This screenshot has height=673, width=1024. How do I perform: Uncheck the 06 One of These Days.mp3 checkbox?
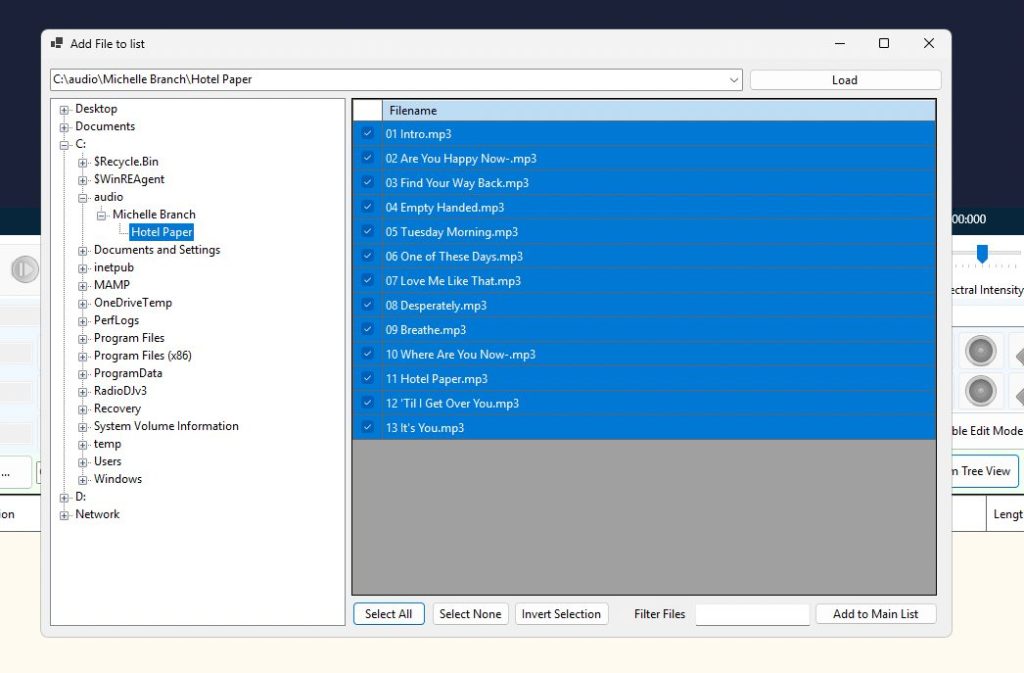click(367, 256)
